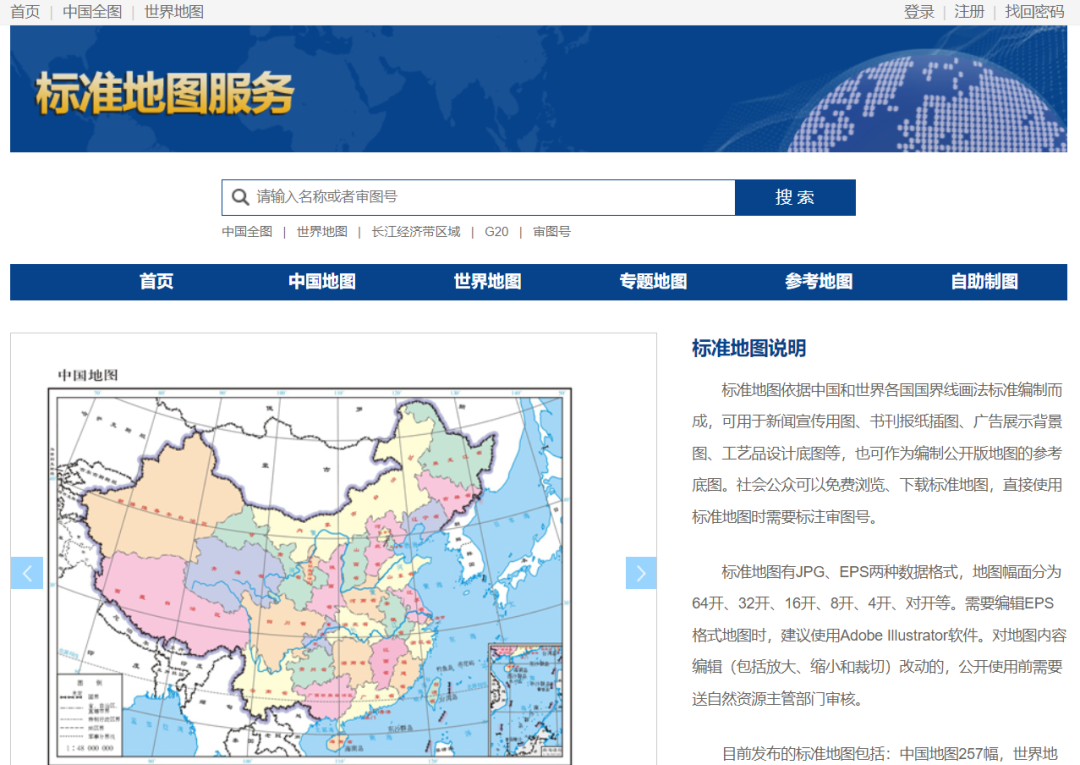Image resolution: width=1080 pixels, height=765 pixels.
Task: Click the 中国地图 title above the map
Action: [87, 375]
